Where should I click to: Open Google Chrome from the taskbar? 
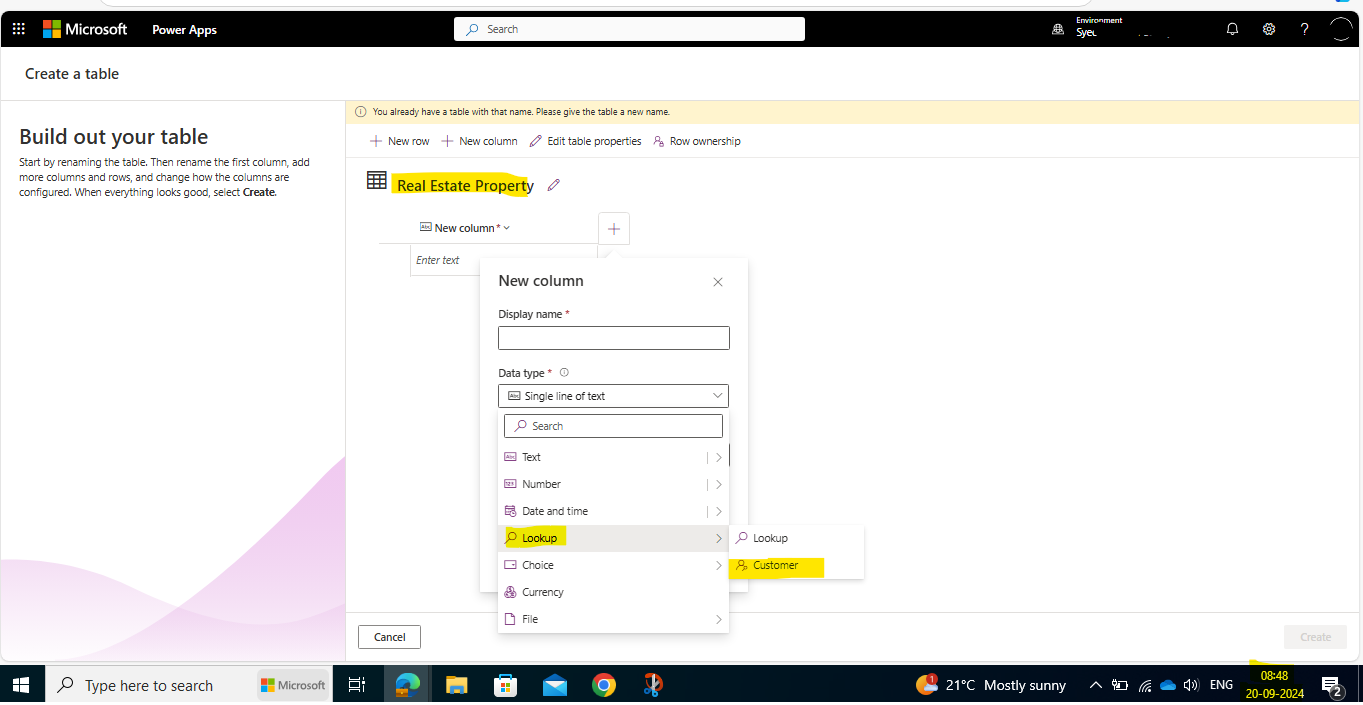tap(603, 685)
